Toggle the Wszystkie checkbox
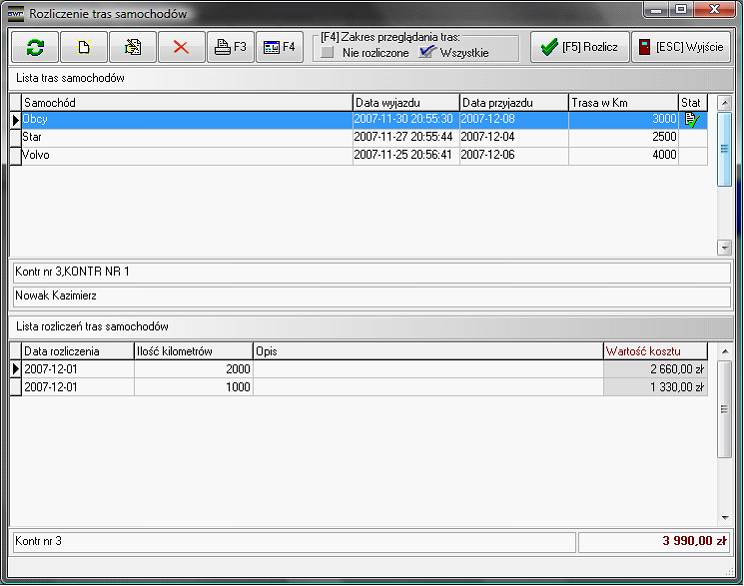 [428, 53]
